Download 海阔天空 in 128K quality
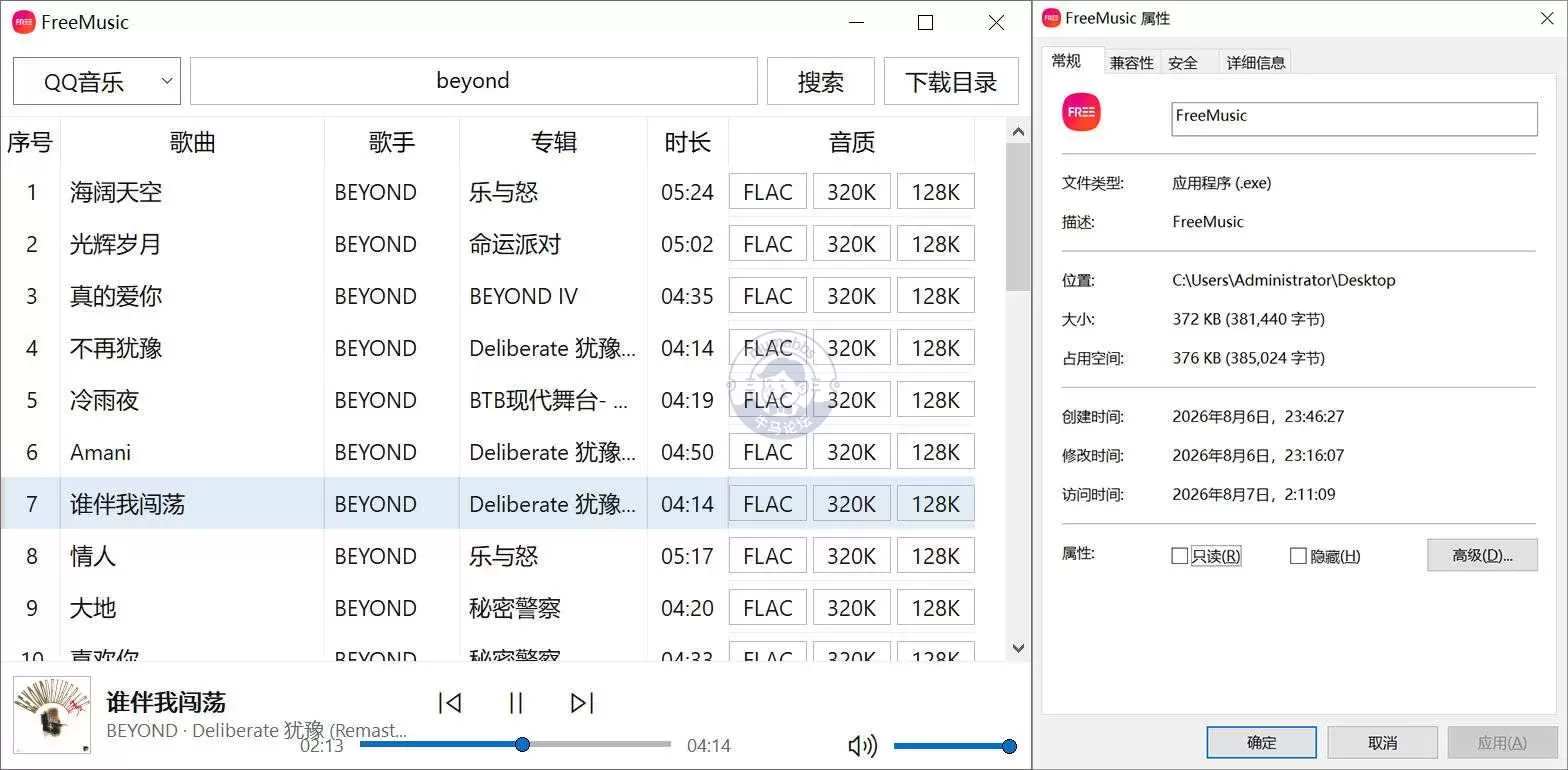This screenshot has height=770, width=1568. point(936,192)
